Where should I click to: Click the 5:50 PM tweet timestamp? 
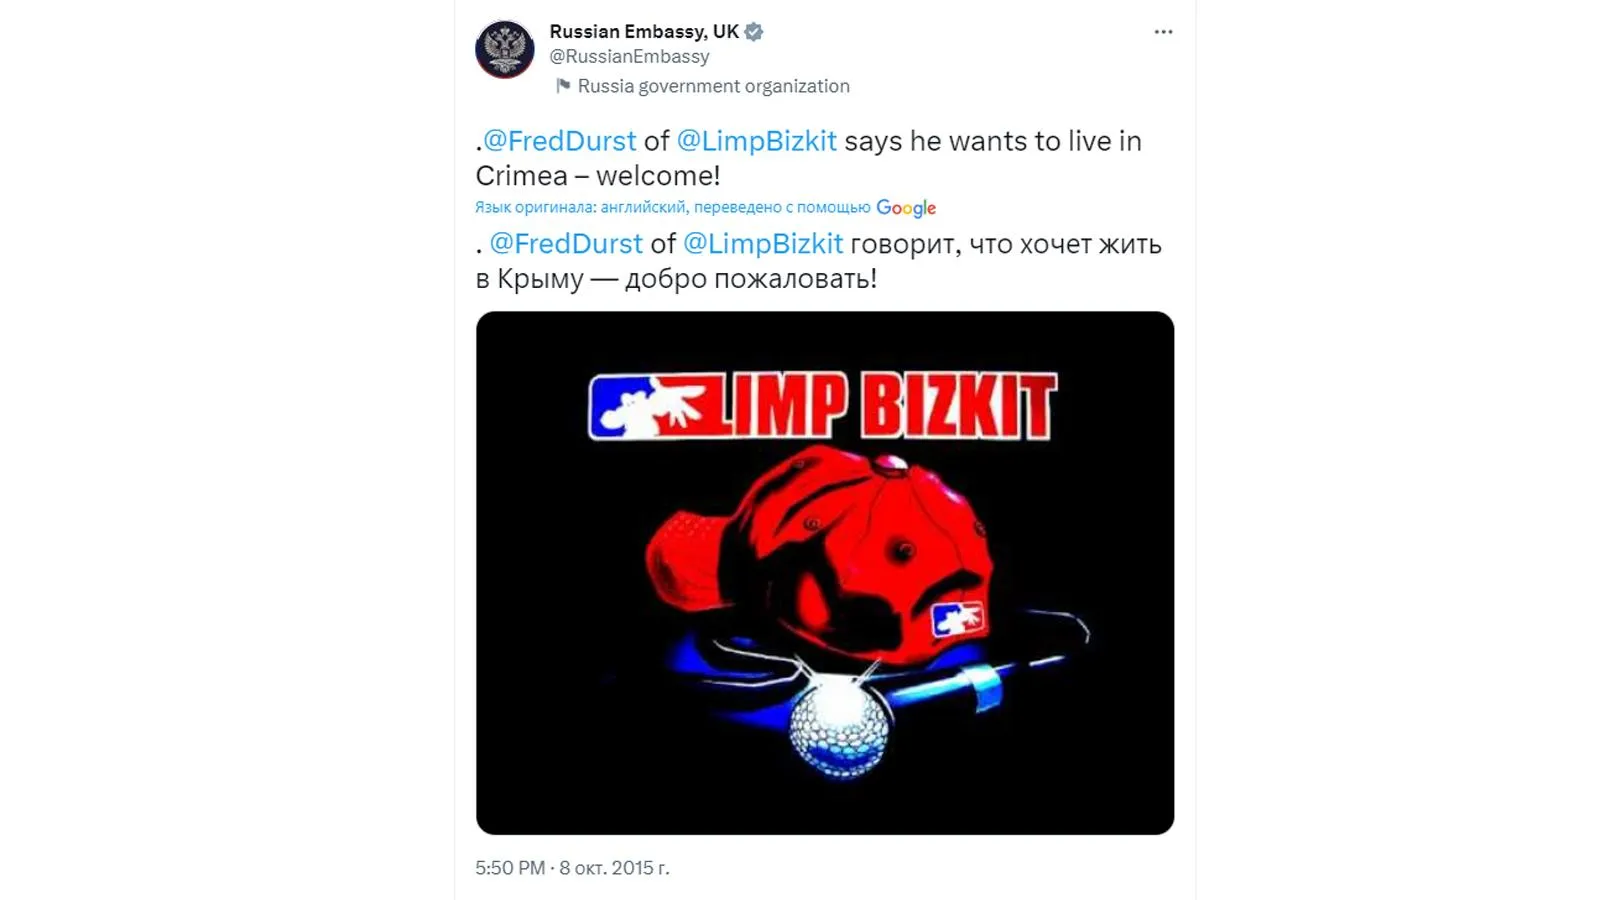(x=510, y=868)
